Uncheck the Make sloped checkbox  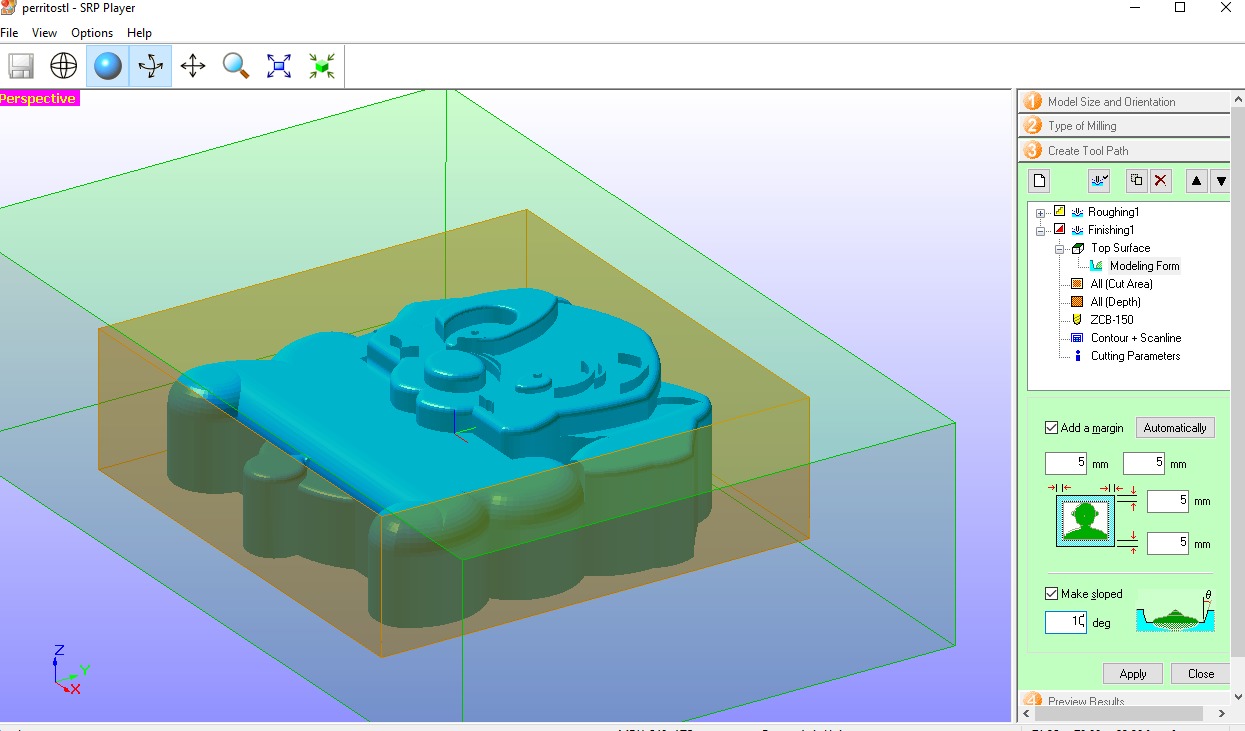pos(1051,594)
